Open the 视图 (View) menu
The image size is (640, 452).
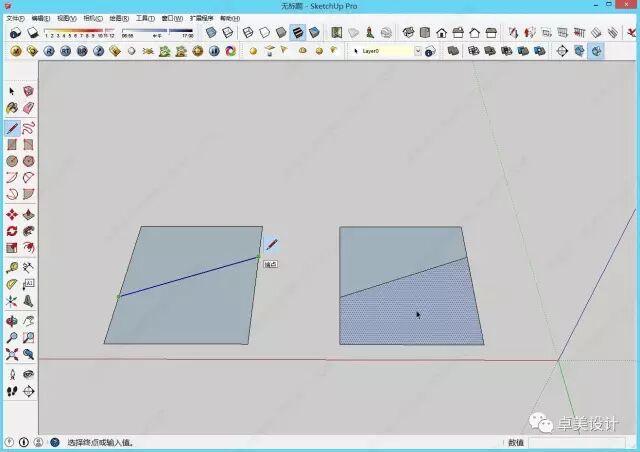(x=67, y=18)
